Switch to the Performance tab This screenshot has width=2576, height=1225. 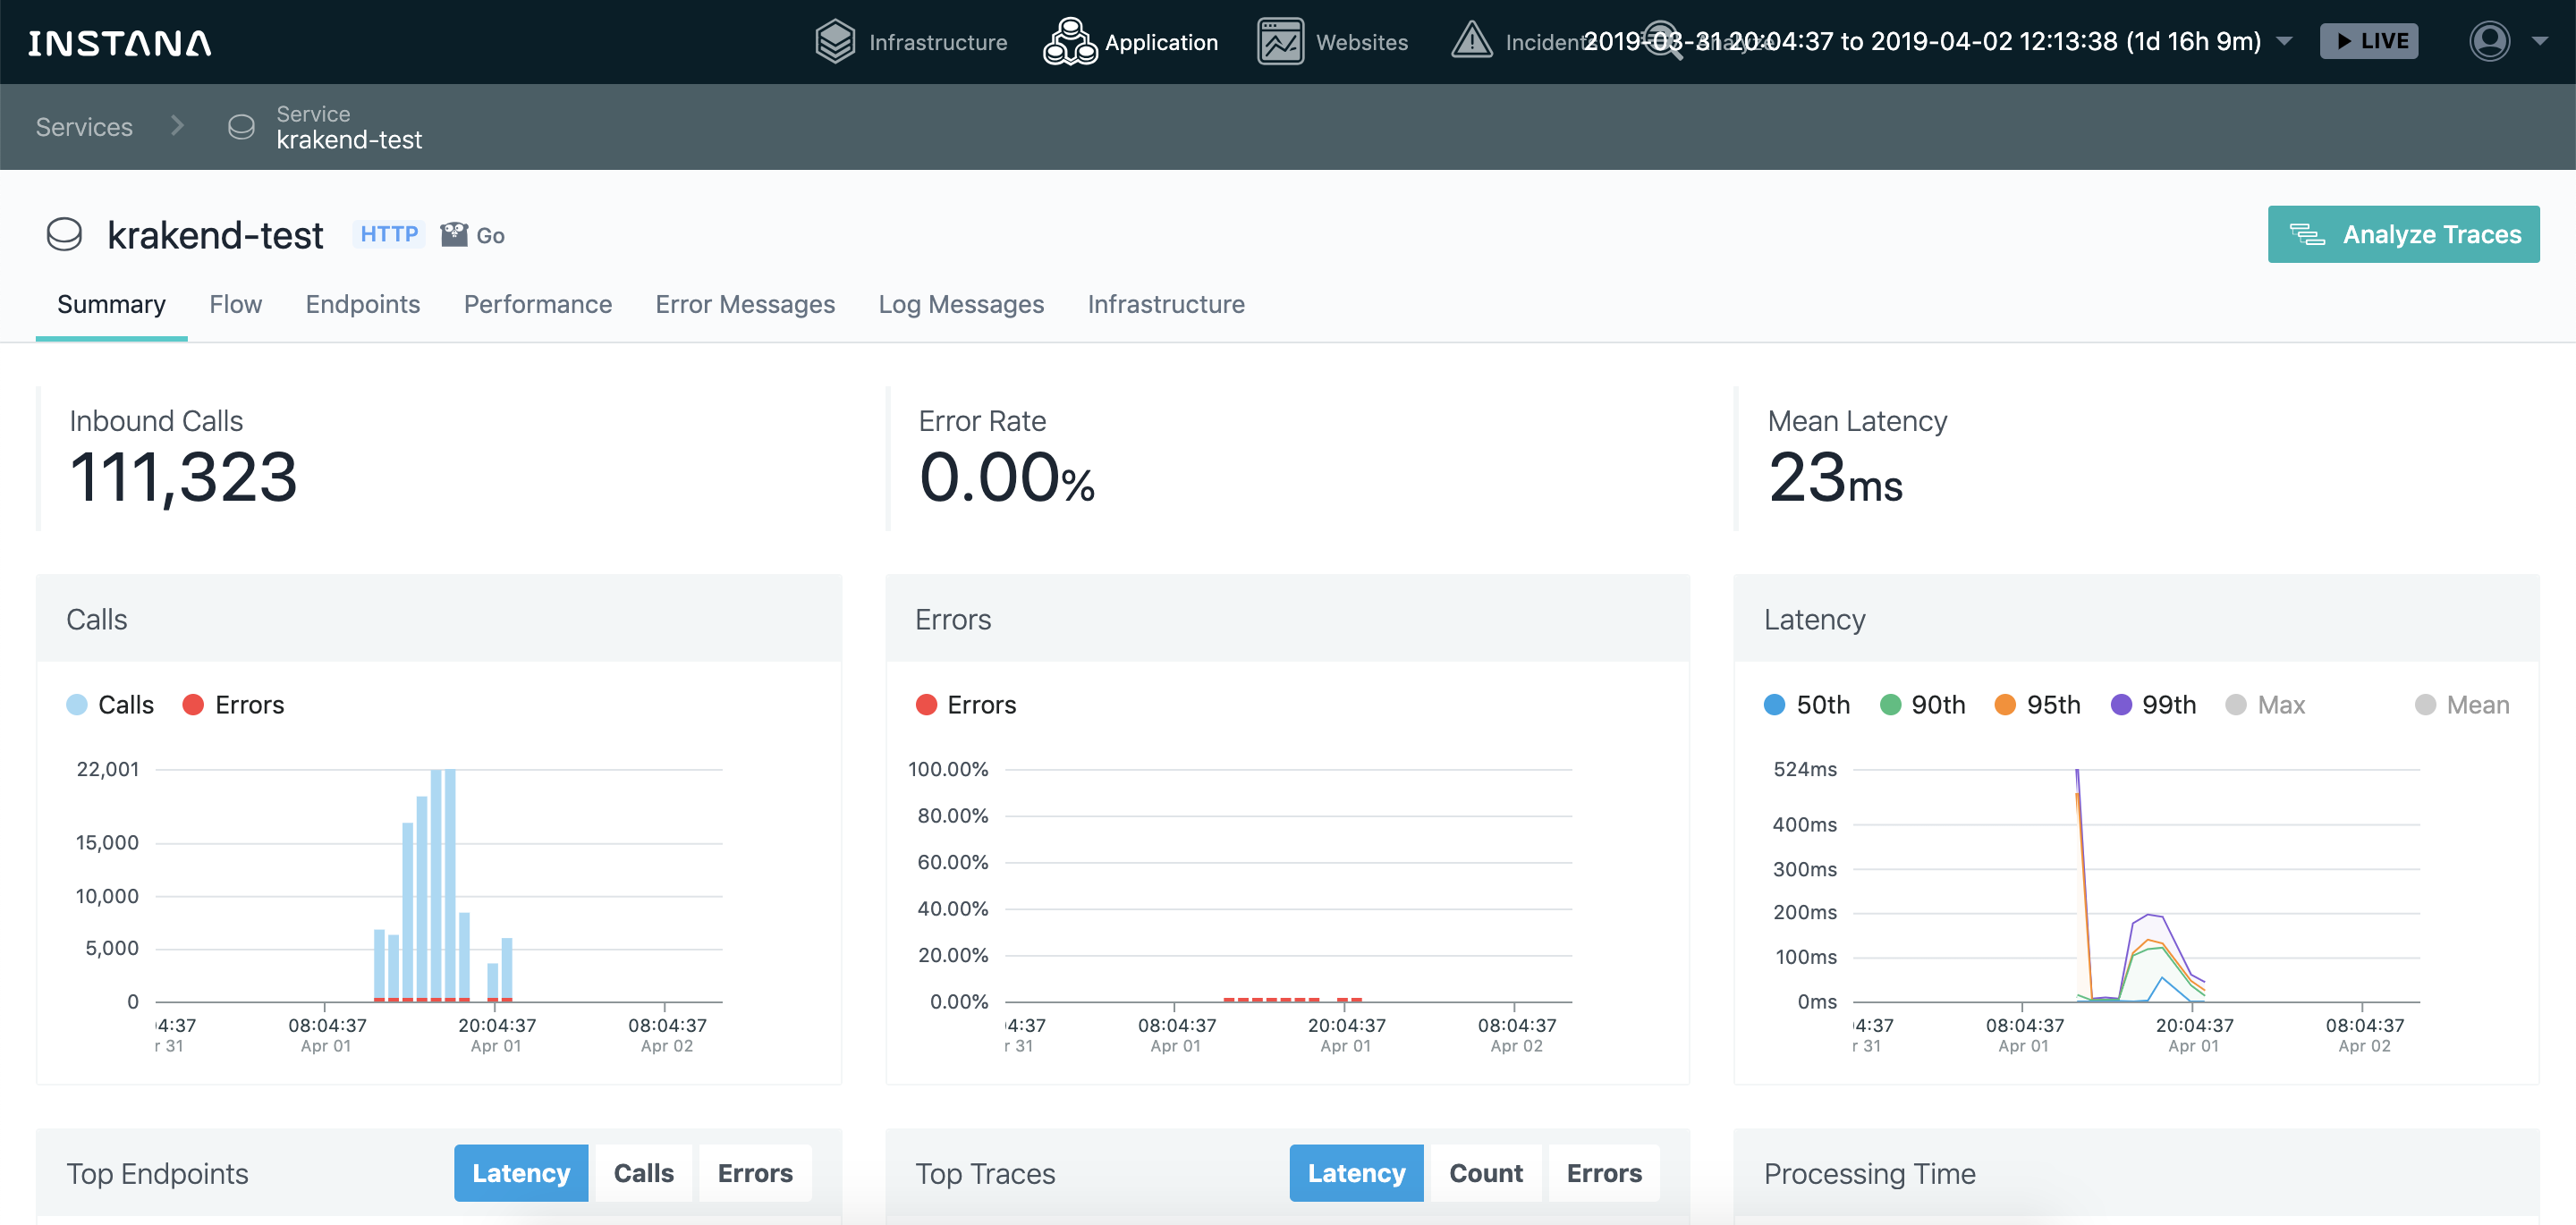point(538,304)
